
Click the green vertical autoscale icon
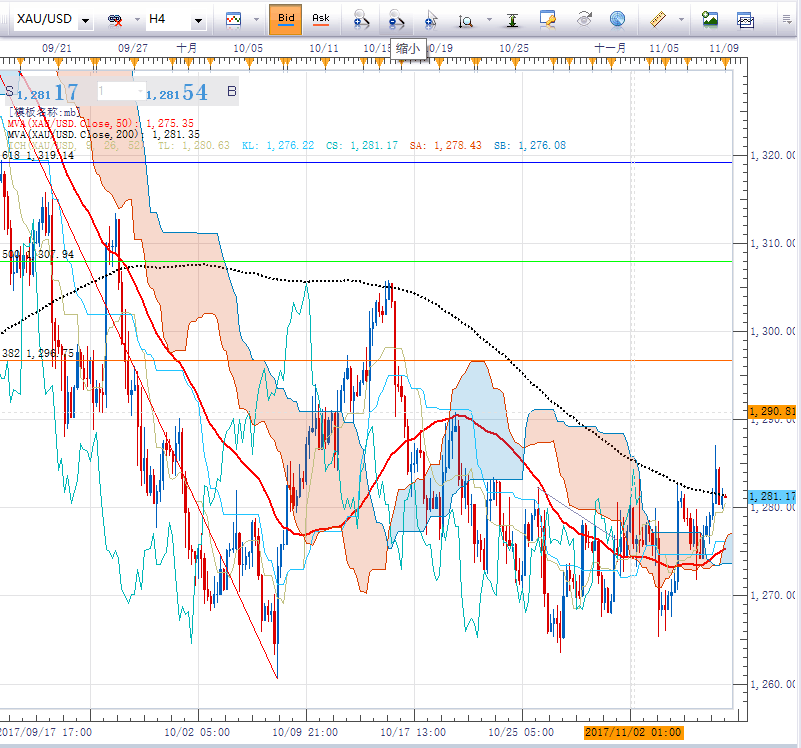[512, 19]
